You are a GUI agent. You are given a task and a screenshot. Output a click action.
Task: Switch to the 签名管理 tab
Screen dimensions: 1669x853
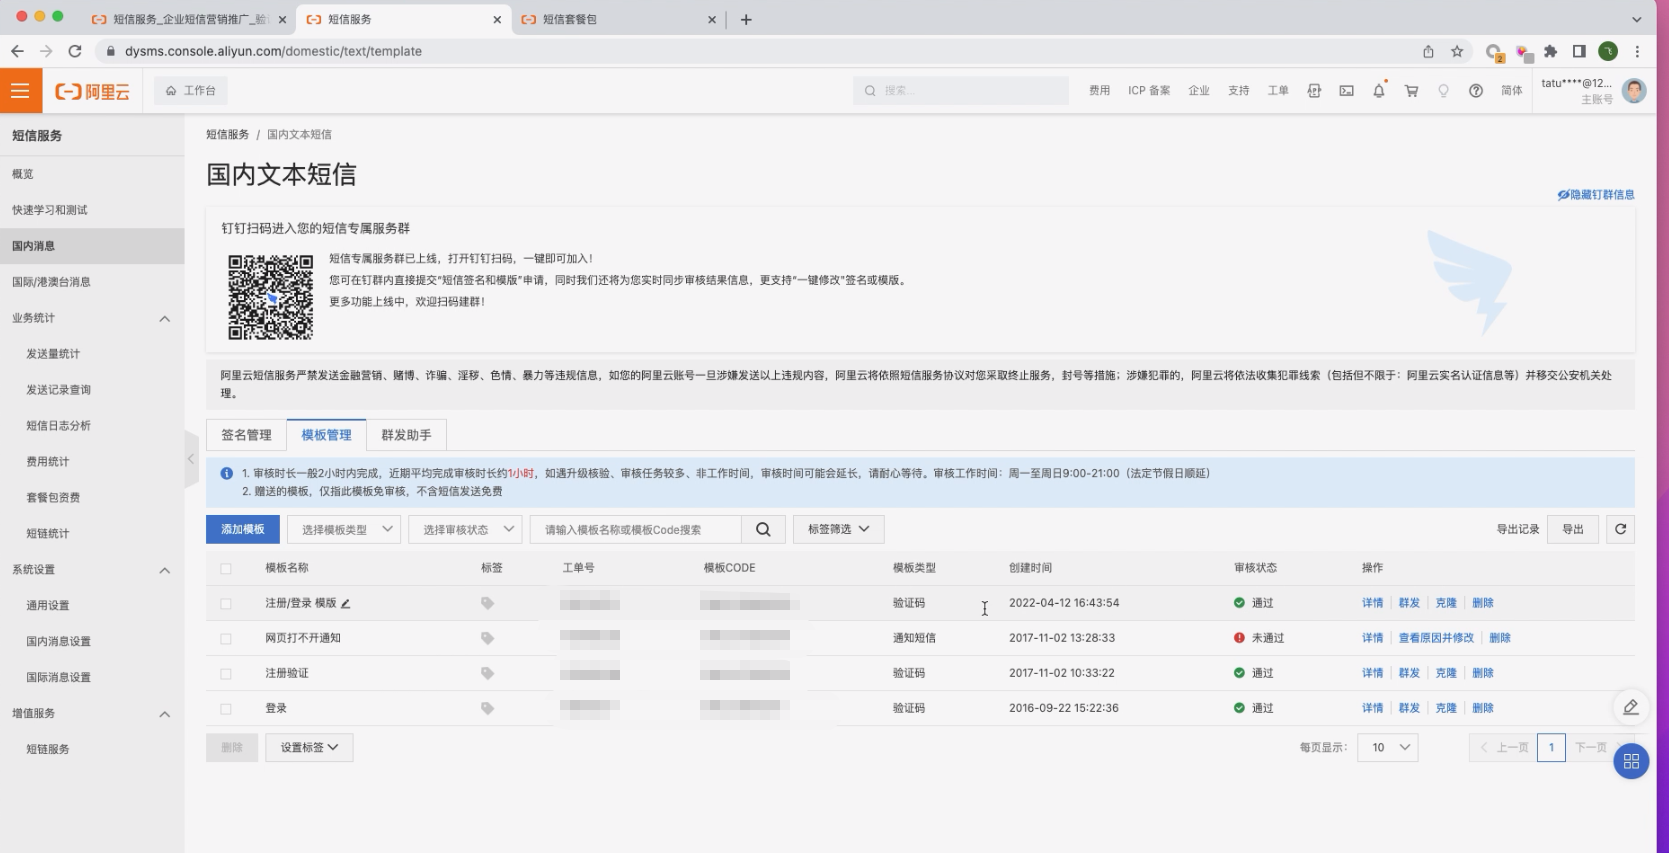246,435
